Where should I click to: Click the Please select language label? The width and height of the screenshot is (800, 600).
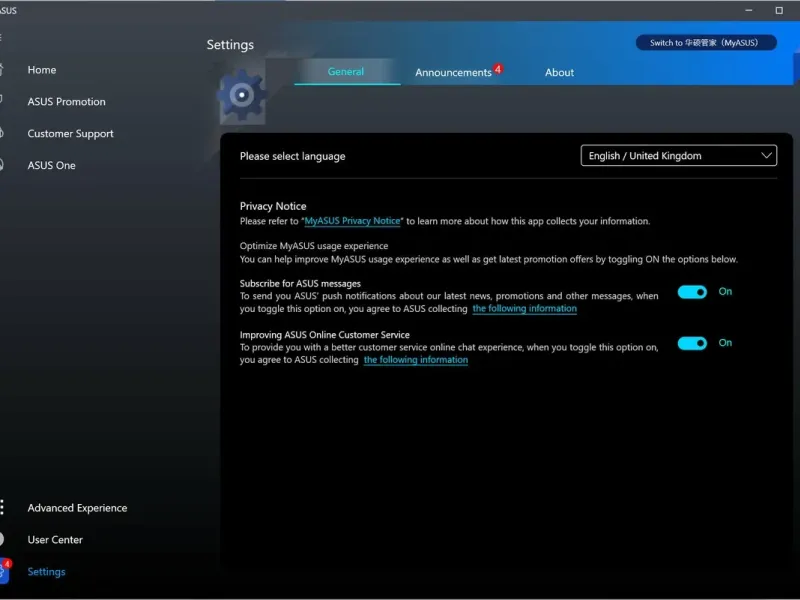[x=292, y=156]
